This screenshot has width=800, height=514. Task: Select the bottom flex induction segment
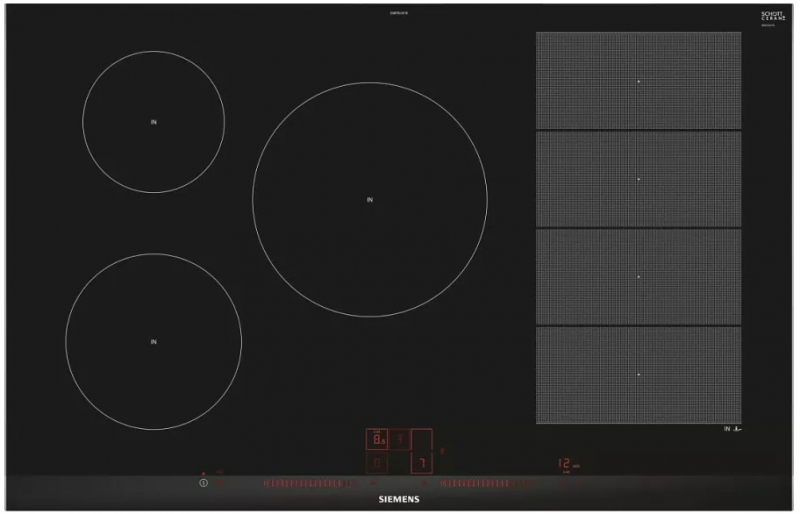point(638,374)
